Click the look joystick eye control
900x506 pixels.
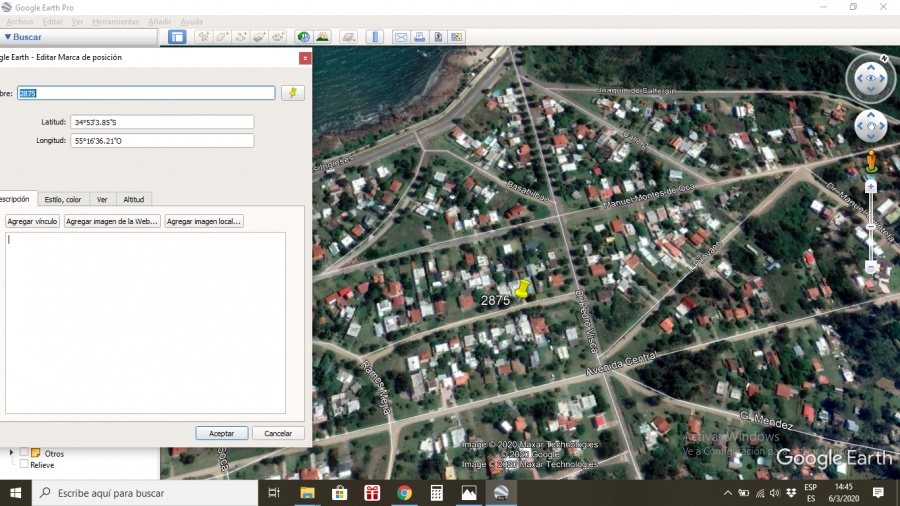tap(871, 79)
